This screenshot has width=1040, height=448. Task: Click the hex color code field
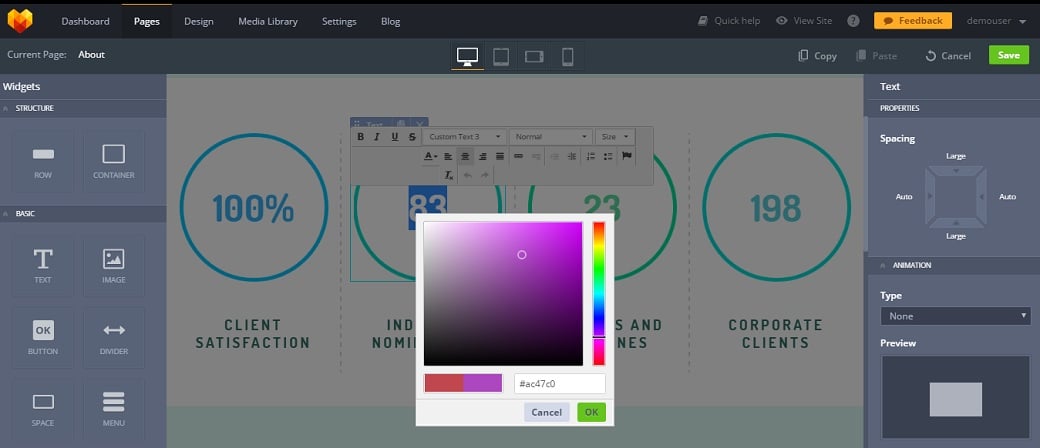click(559, 384)
